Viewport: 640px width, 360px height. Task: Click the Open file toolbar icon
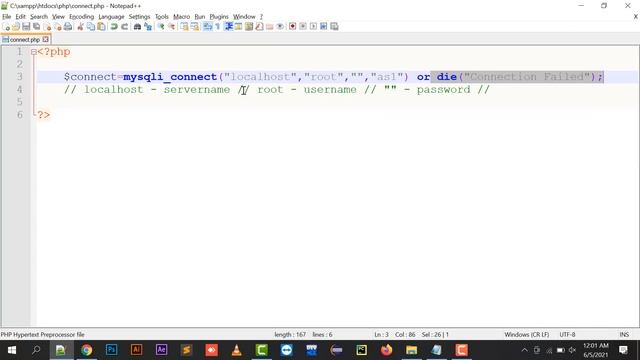click(x=16, y=27)
